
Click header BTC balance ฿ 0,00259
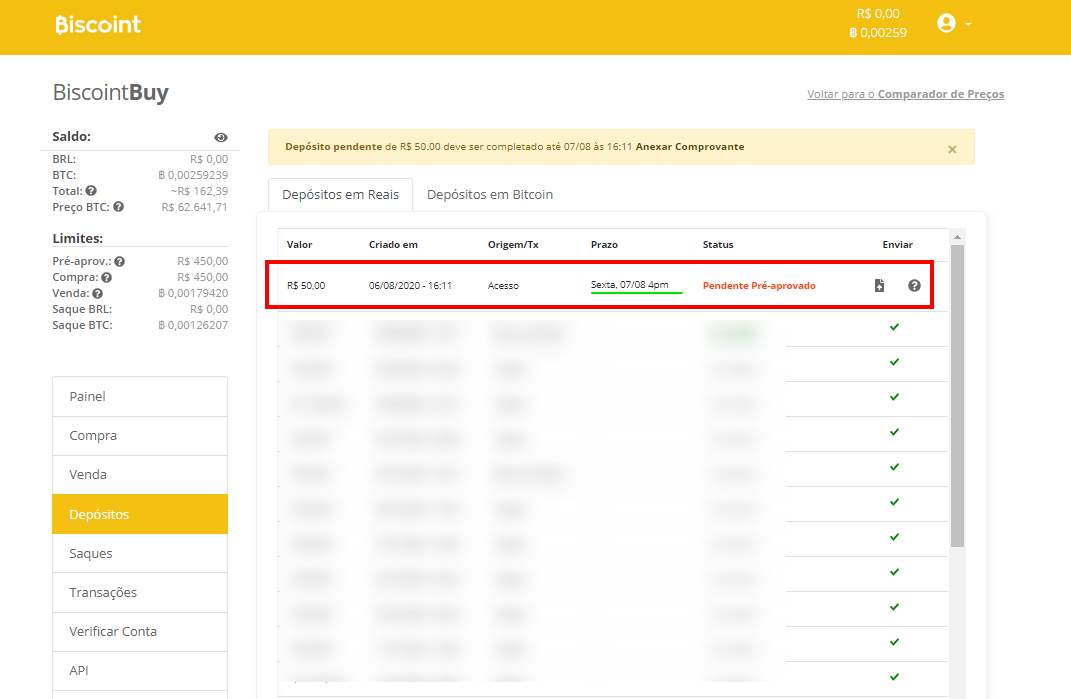(878, 33)
